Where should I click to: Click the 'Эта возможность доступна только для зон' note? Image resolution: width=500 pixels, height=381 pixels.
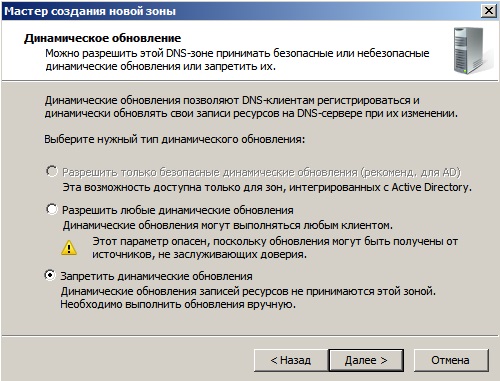coord(267,187)
